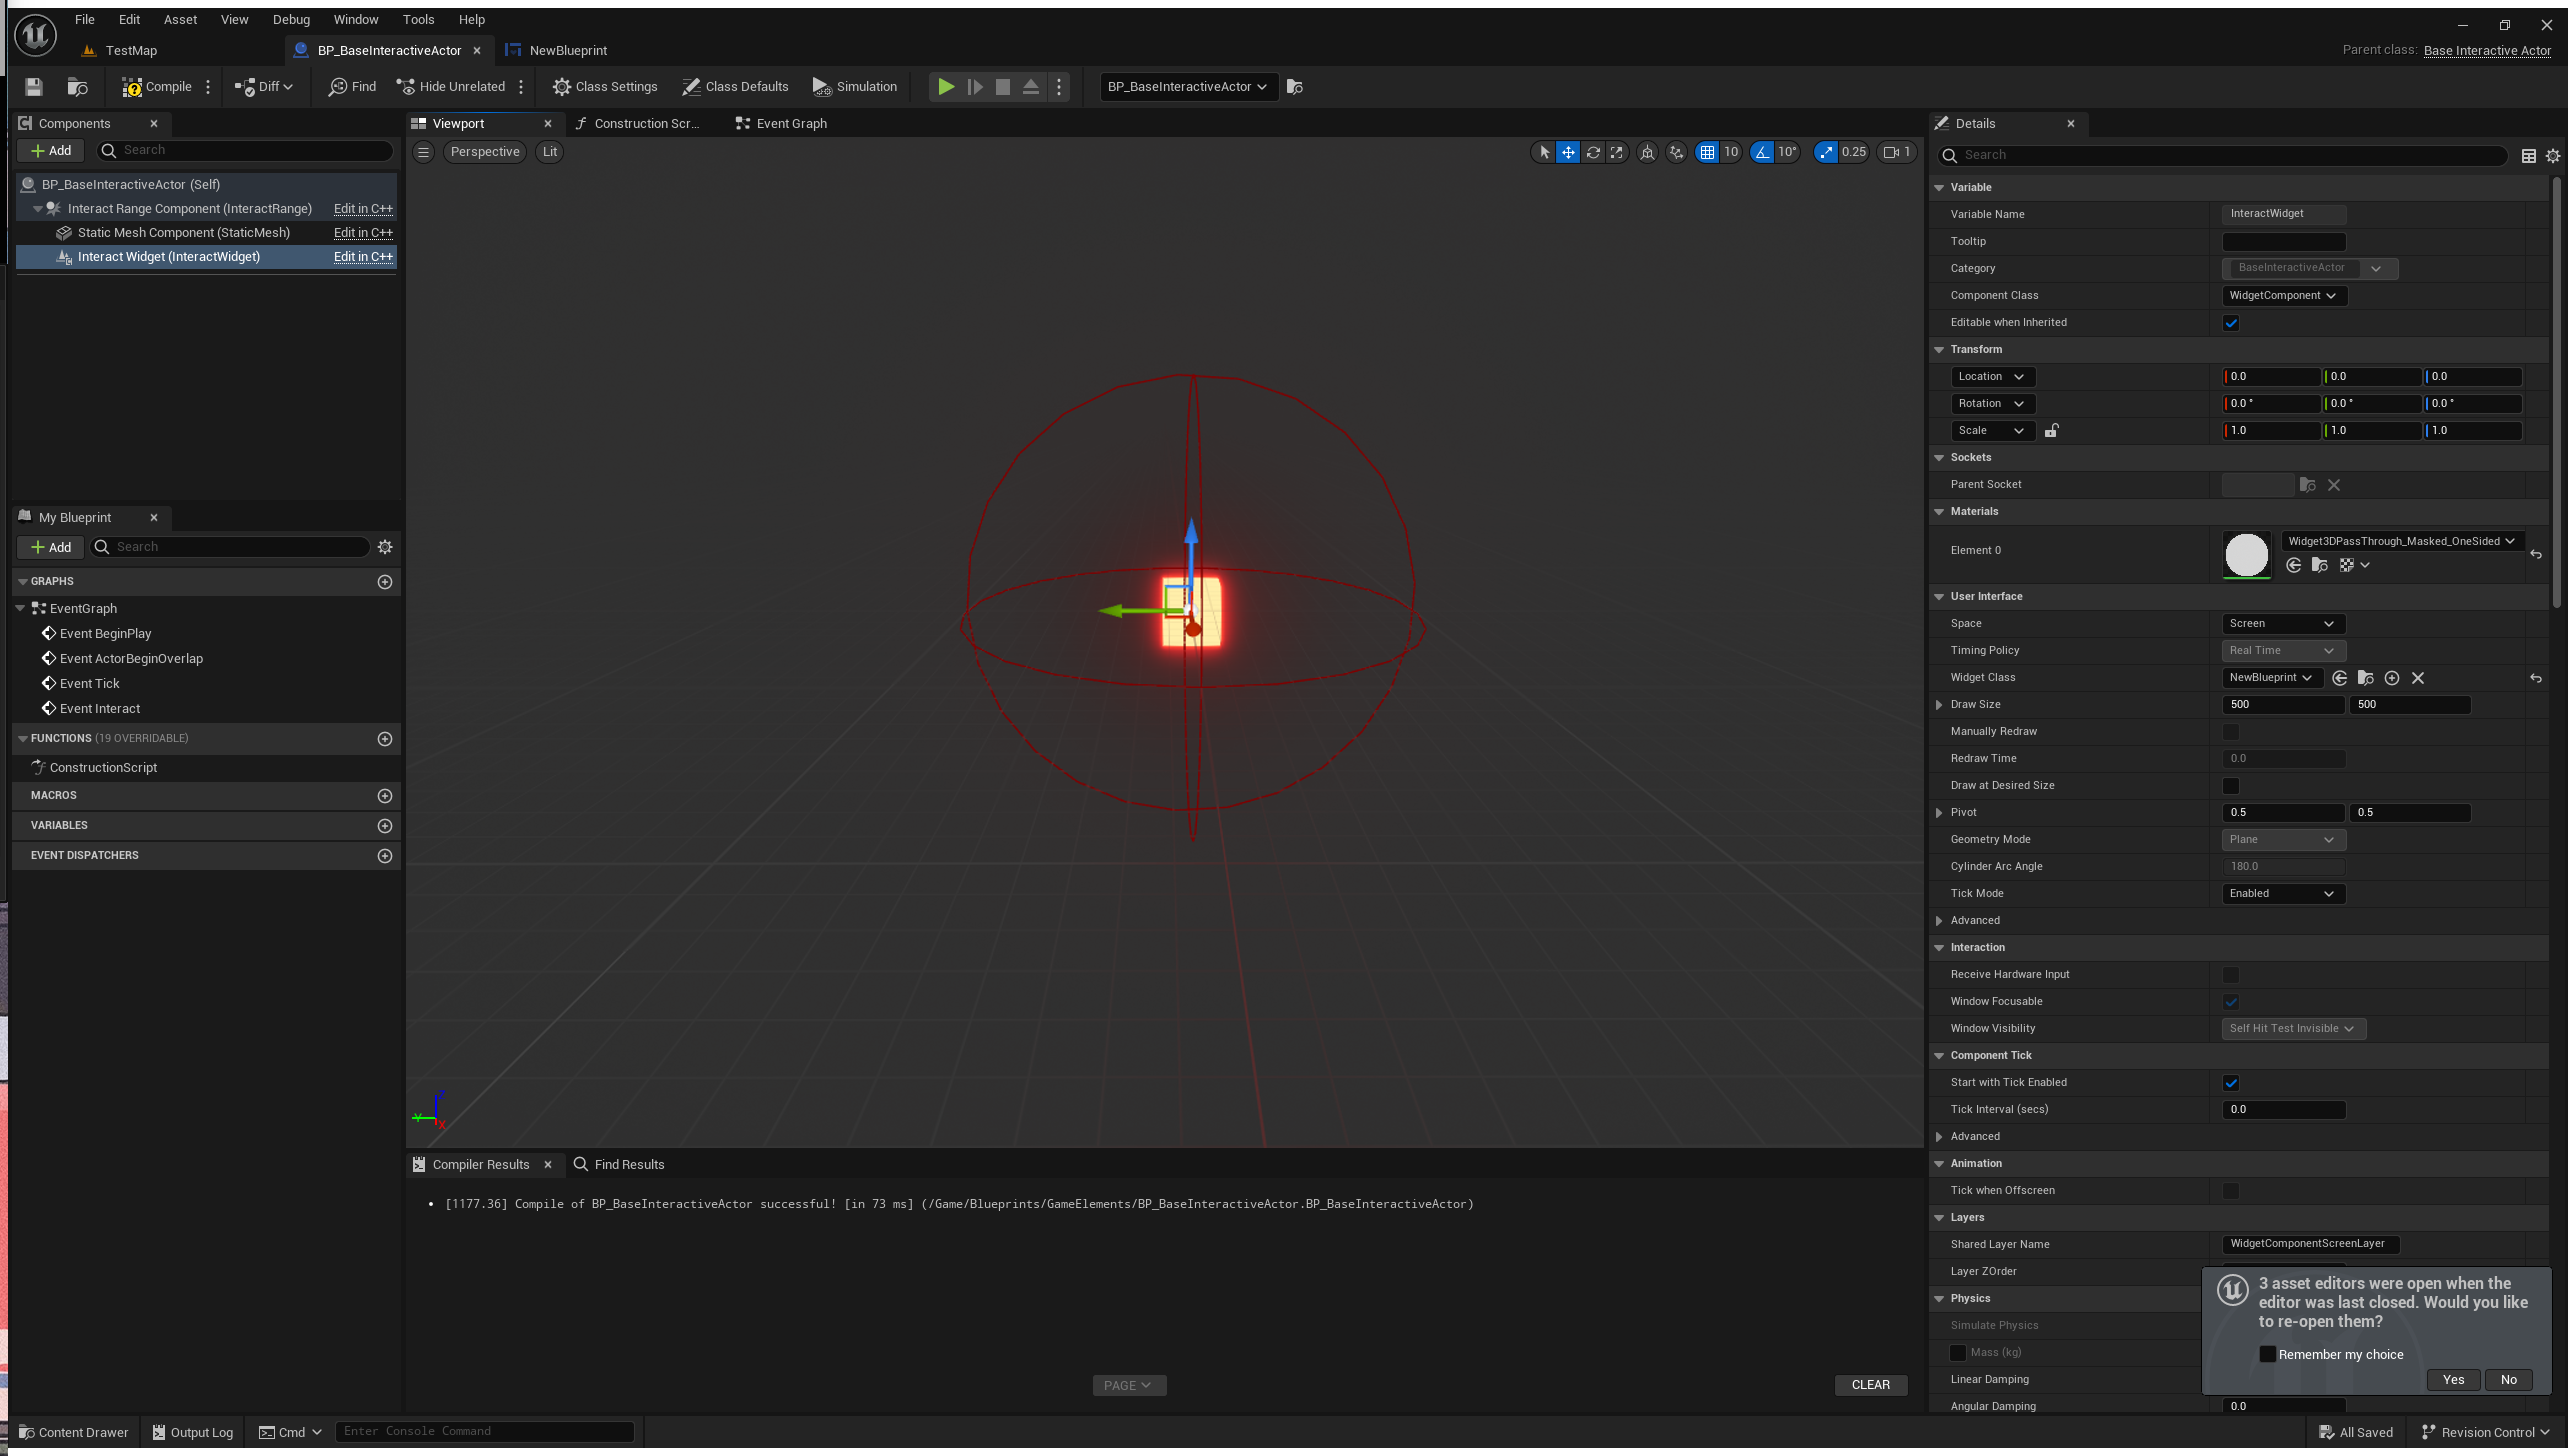Open My Blueprint settings gear
Screen dimensions: 2568x1456
(x=385, y=547)
